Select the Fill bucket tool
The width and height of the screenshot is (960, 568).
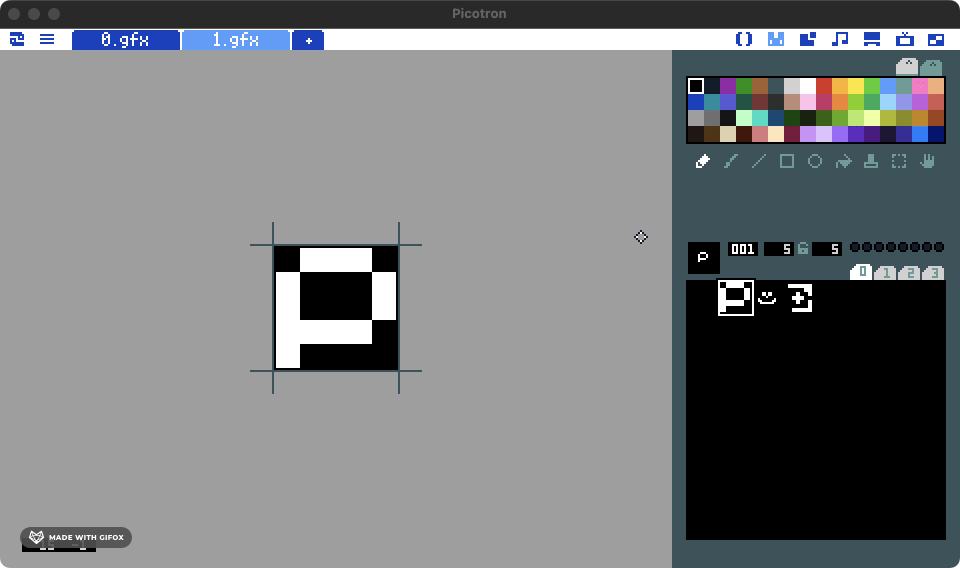click(843, 161)
